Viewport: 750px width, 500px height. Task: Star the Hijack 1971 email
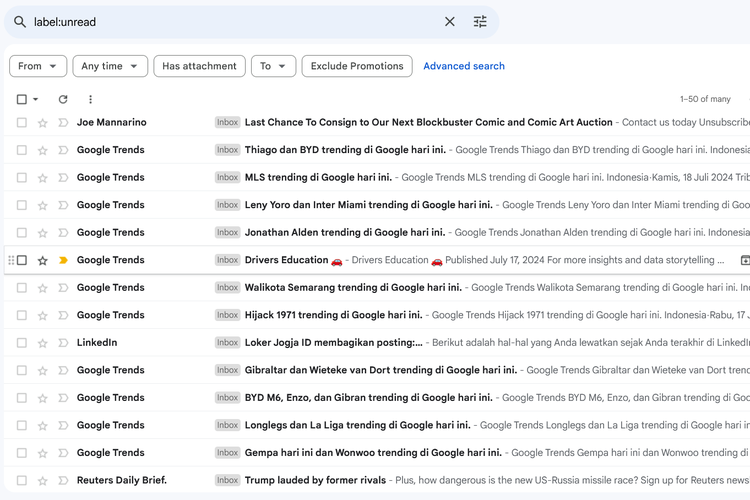point(43,316)
